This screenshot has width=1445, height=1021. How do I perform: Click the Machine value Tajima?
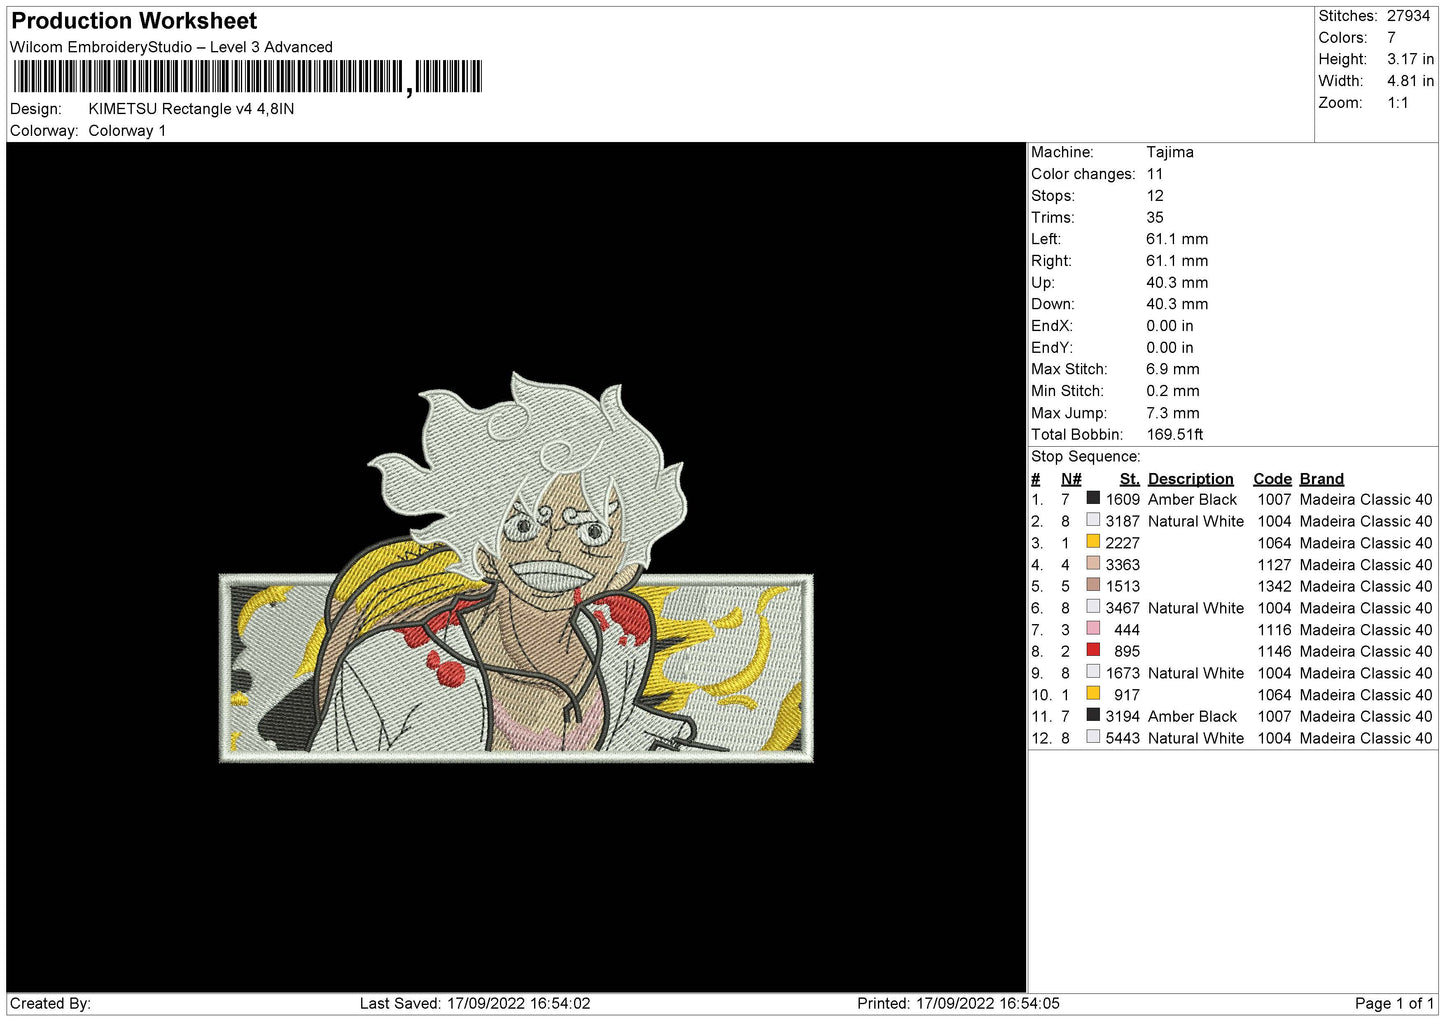tap(1169, 152)
